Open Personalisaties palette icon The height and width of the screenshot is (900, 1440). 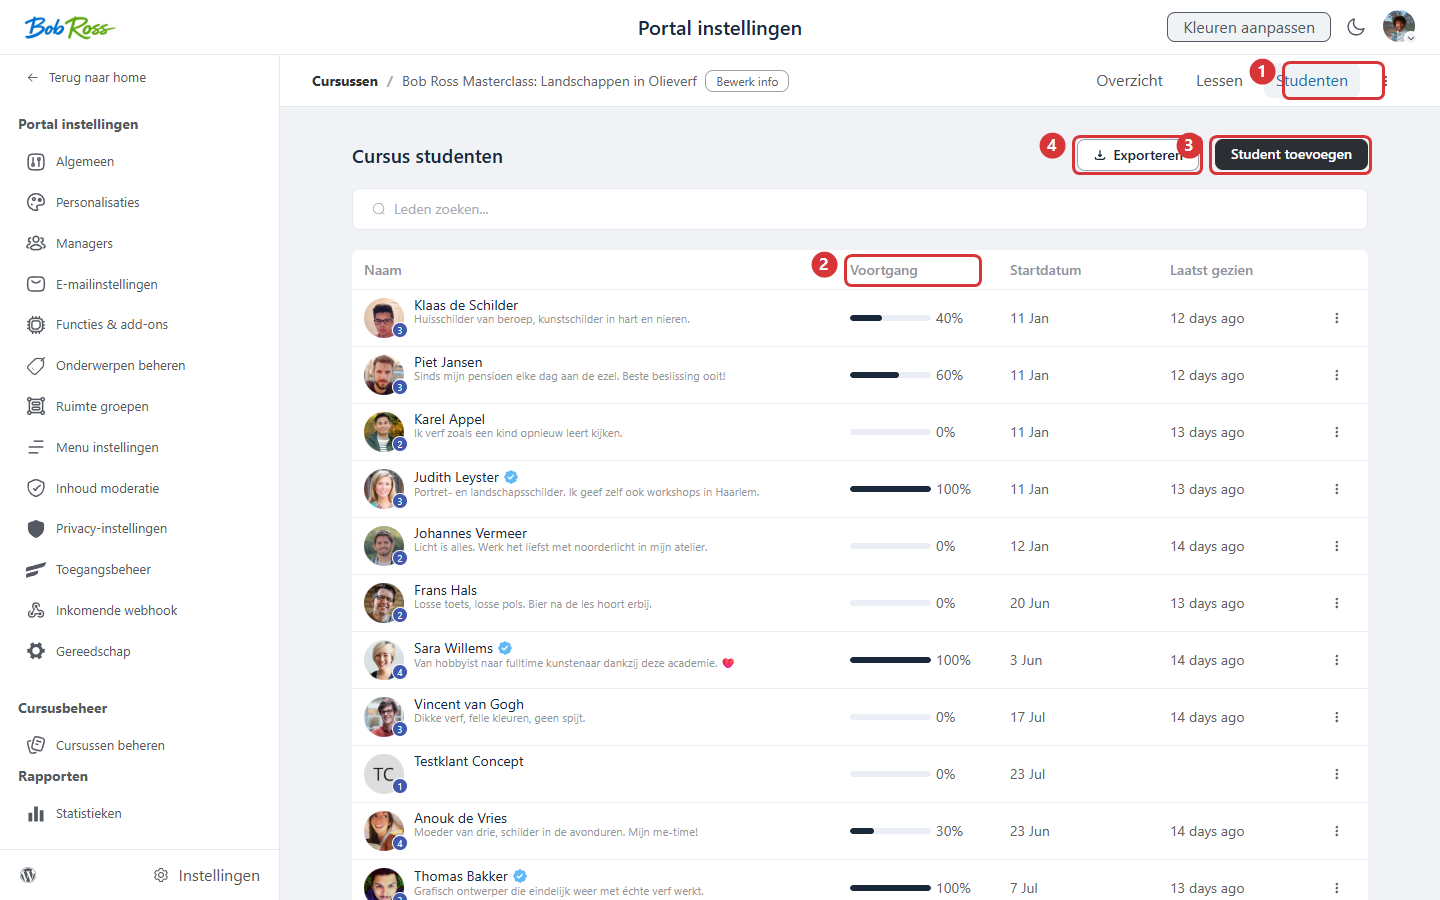[x=36, y=203]
